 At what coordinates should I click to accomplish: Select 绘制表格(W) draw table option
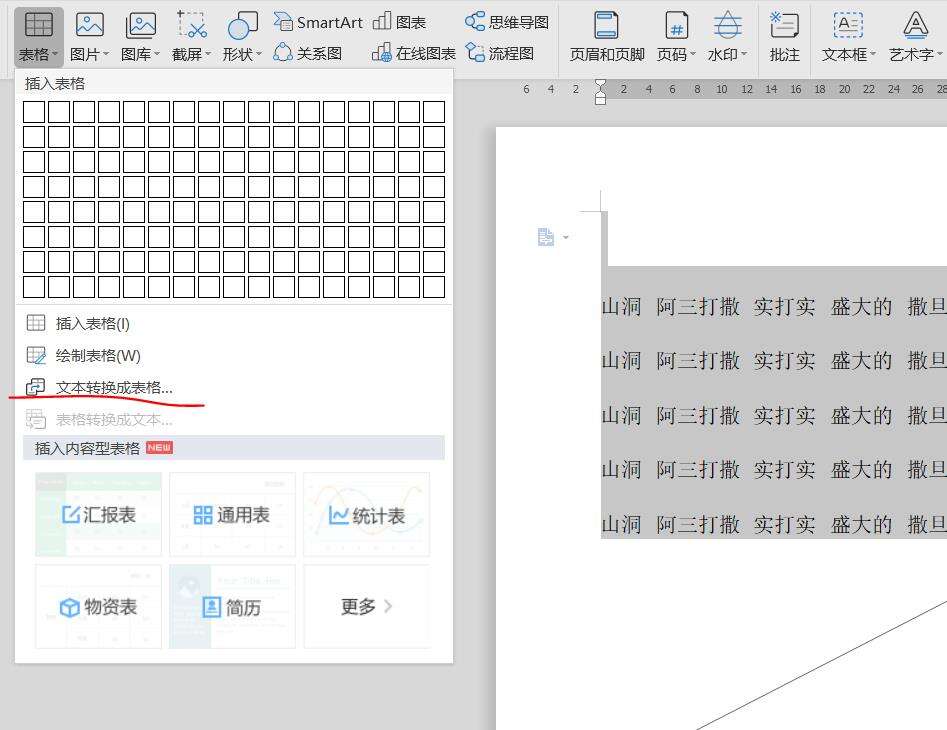[97, 355]
